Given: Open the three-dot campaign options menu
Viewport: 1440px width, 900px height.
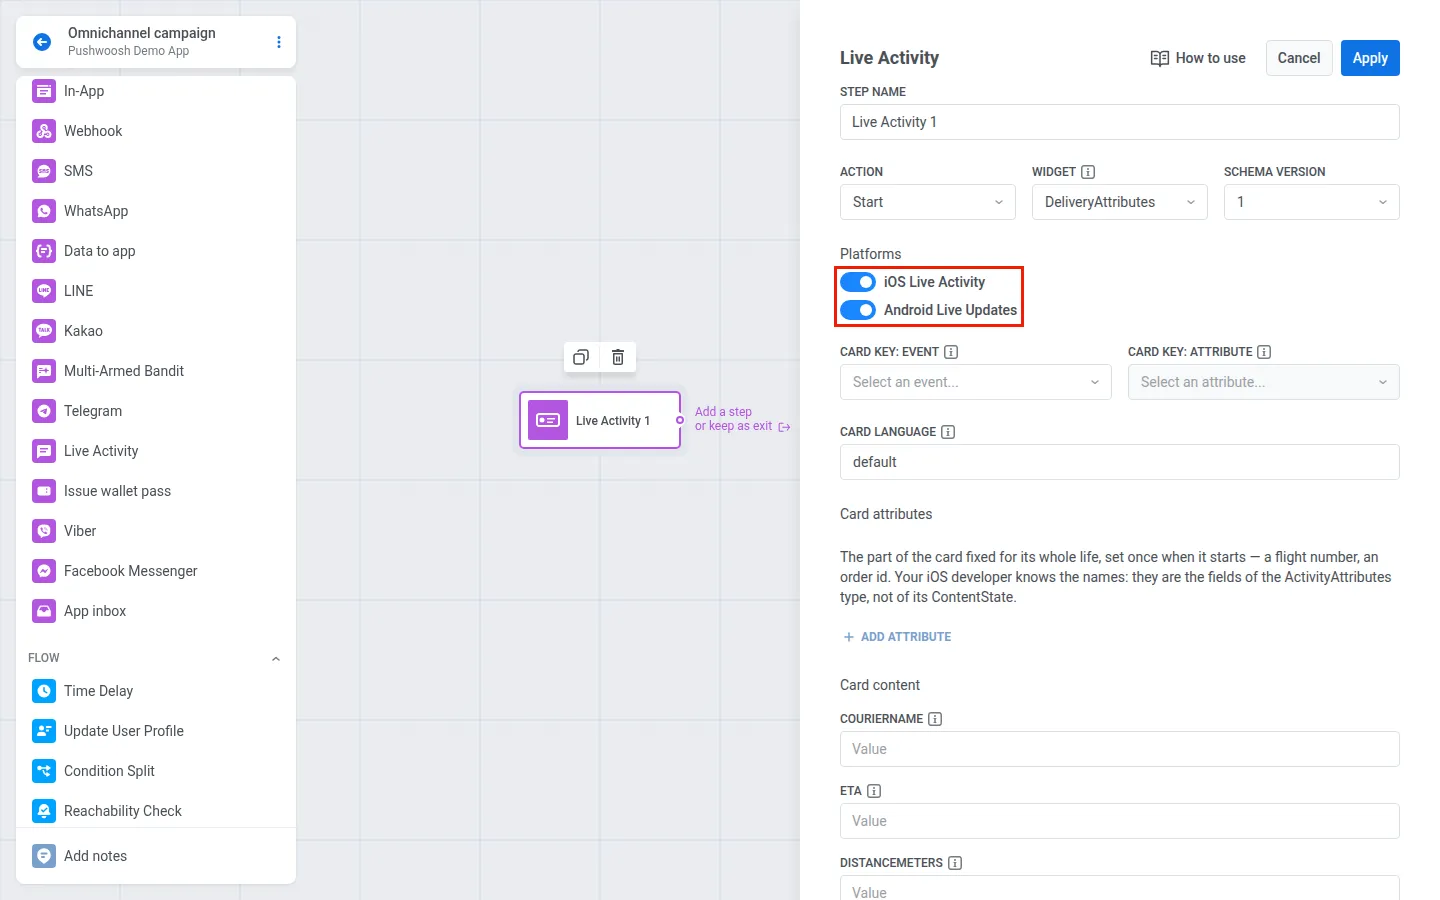Looking at the screenshot, I should 279,42.
